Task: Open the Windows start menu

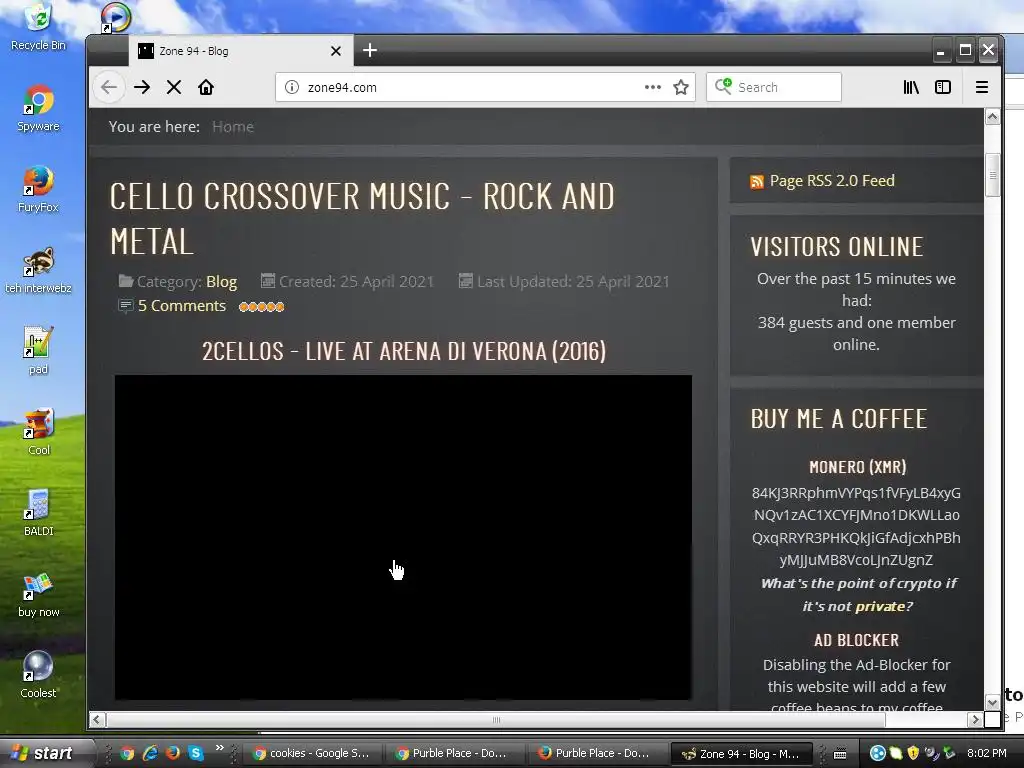Action: tap(44, 753)
